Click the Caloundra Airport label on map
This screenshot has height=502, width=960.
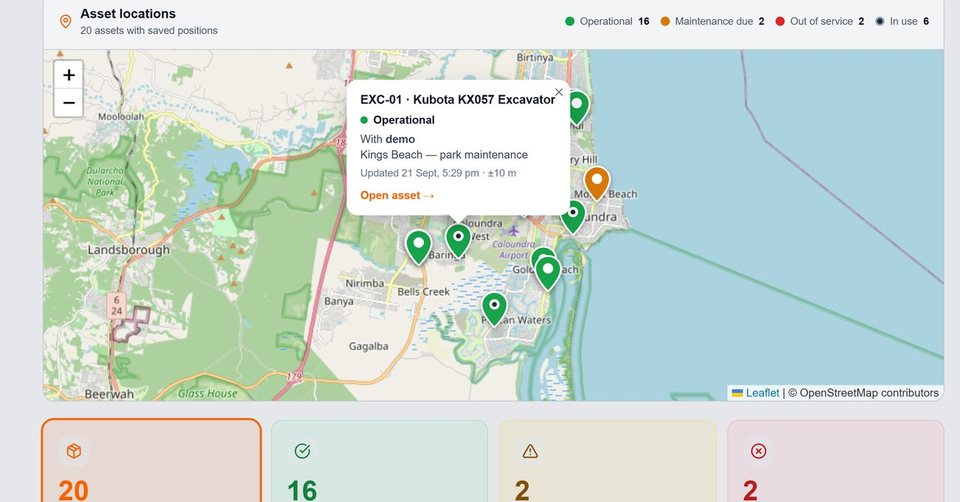514,249
